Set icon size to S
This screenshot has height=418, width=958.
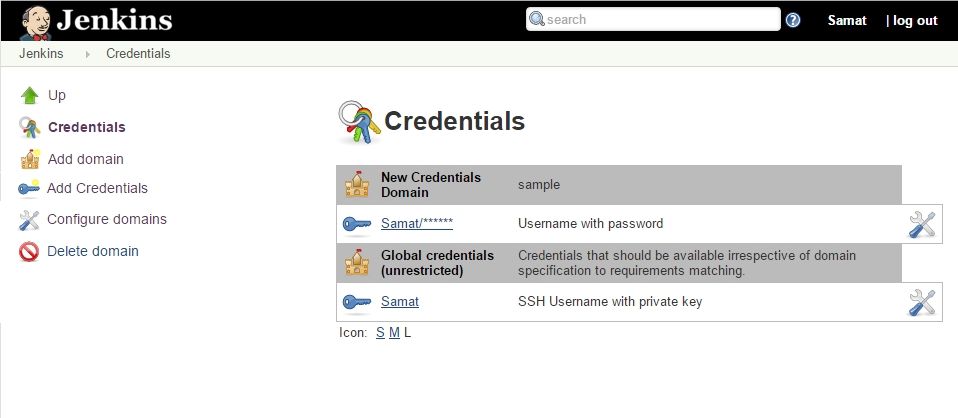pos(380,333)
